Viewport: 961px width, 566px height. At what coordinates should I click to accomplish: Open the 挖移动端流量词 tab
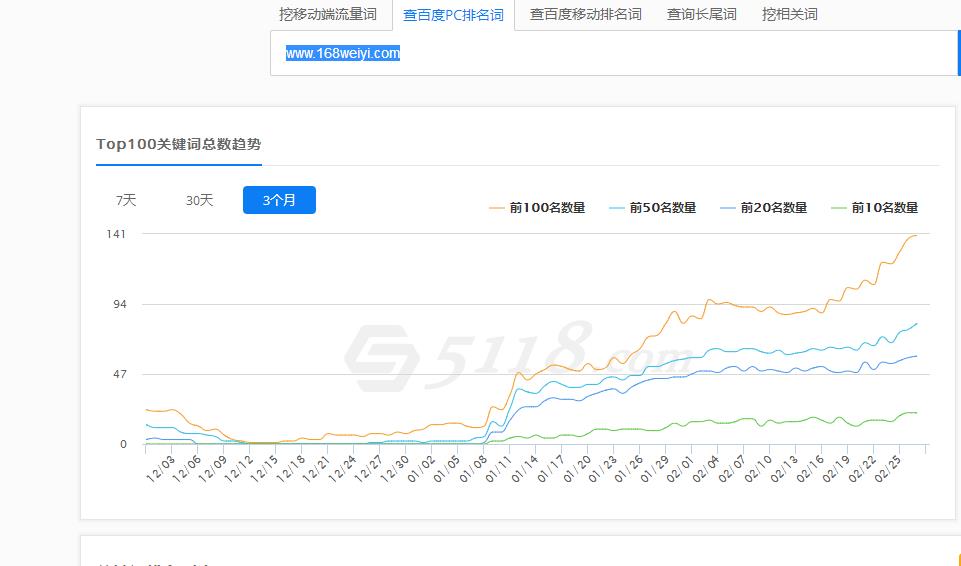(327, 14)
